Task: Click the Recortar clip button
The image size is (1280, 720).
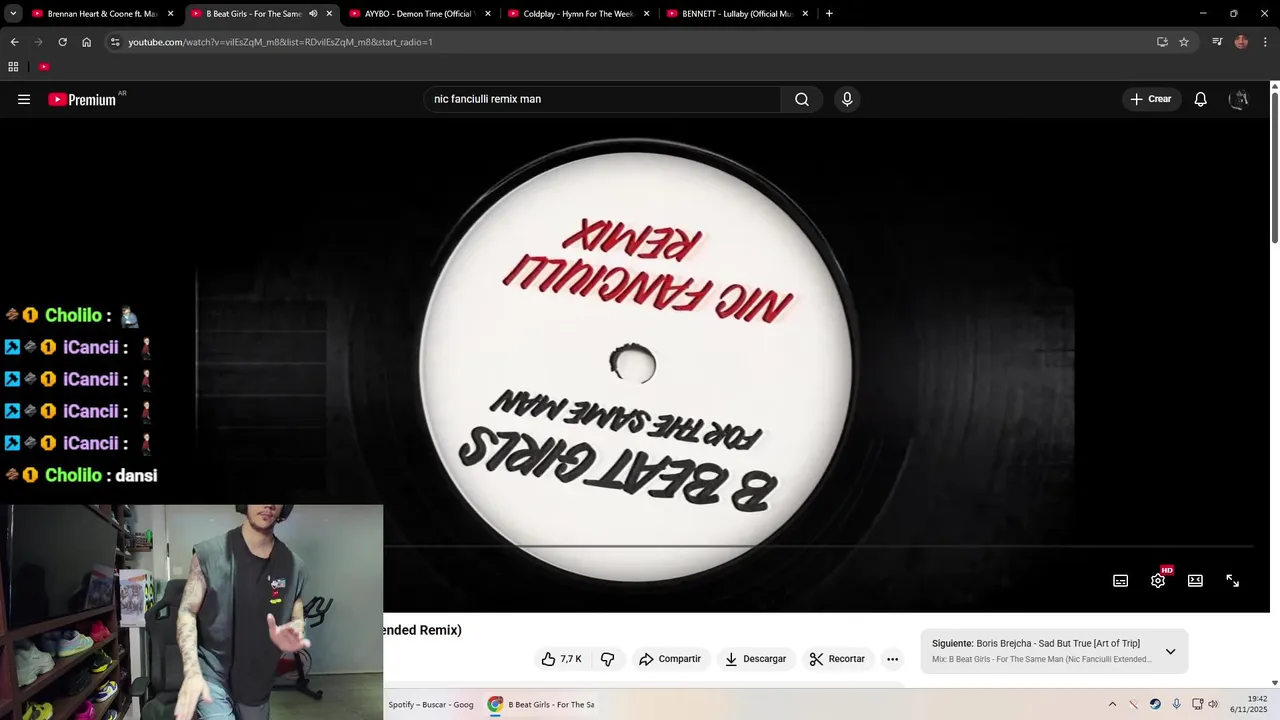Action: click(837, 659)
